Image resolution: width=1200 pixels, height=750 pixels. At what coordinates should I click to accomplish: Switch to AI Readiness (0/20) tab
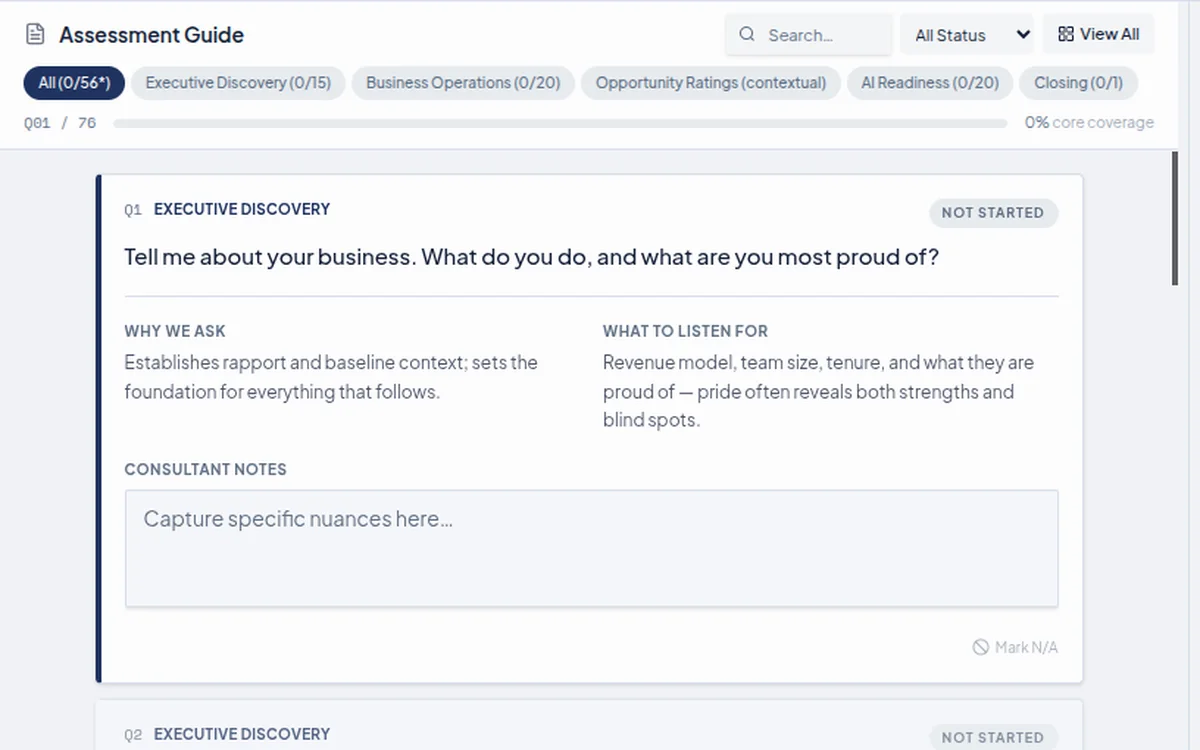(x=930, y=83)
